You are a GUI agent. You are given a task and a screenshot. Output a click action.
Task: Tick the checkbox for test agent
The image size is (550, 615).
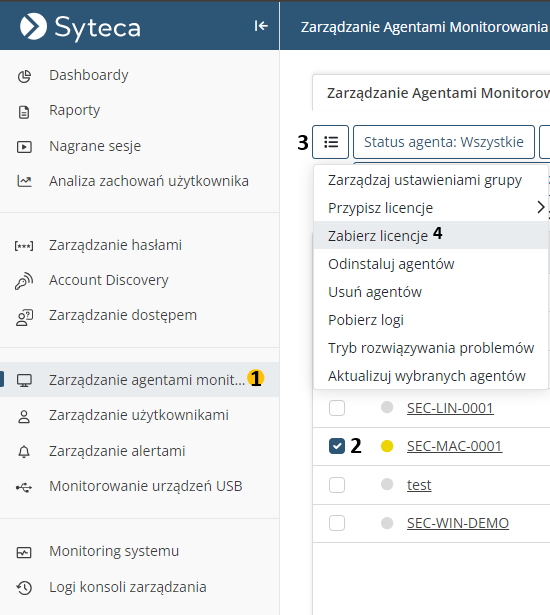tap(337, 485)
